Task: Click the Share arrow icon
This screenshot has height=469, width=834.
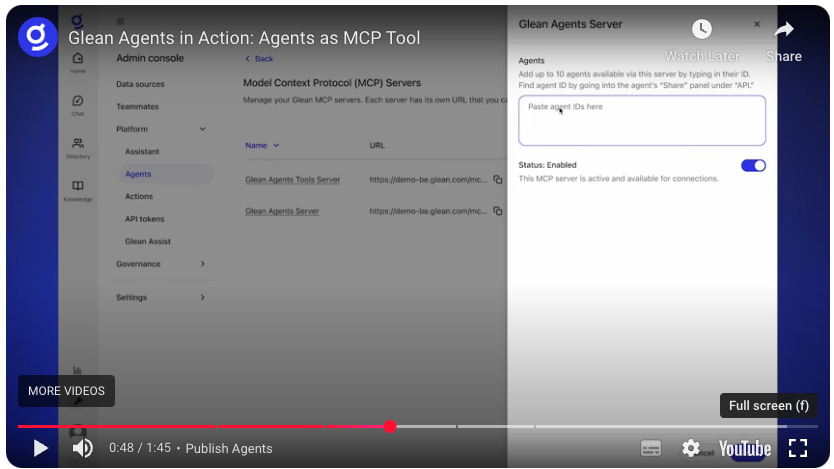Action: tap(783, 29)
